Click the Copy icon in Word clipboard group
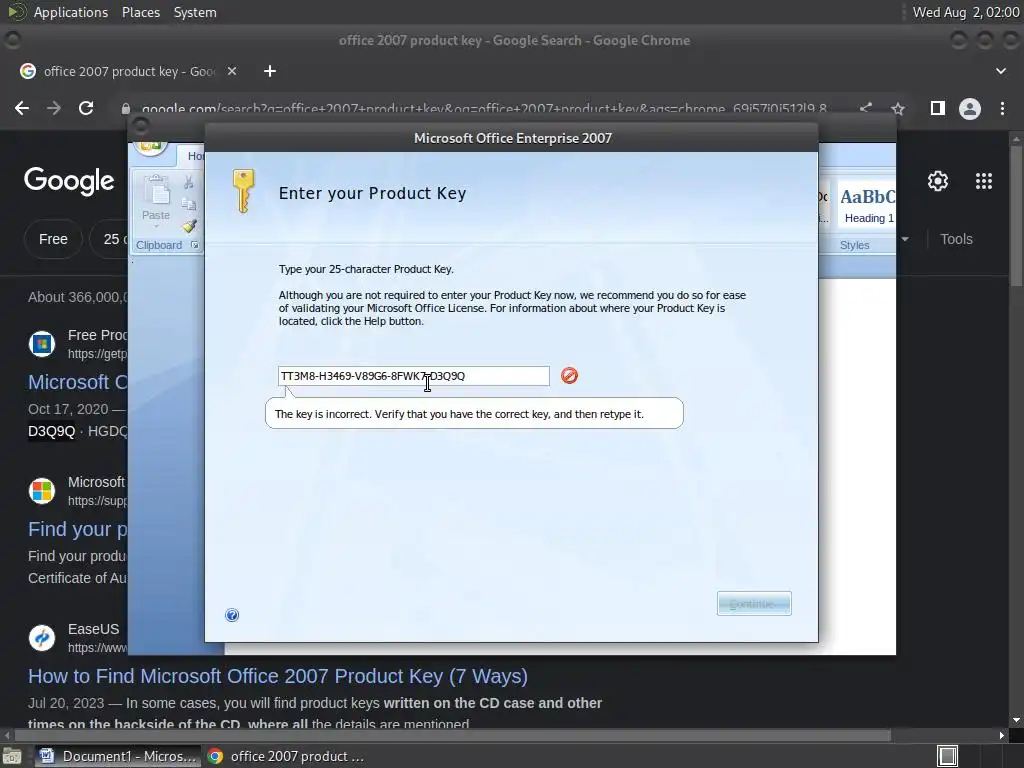The width and height of the screenshot is (1024, 768). [189, 204]
